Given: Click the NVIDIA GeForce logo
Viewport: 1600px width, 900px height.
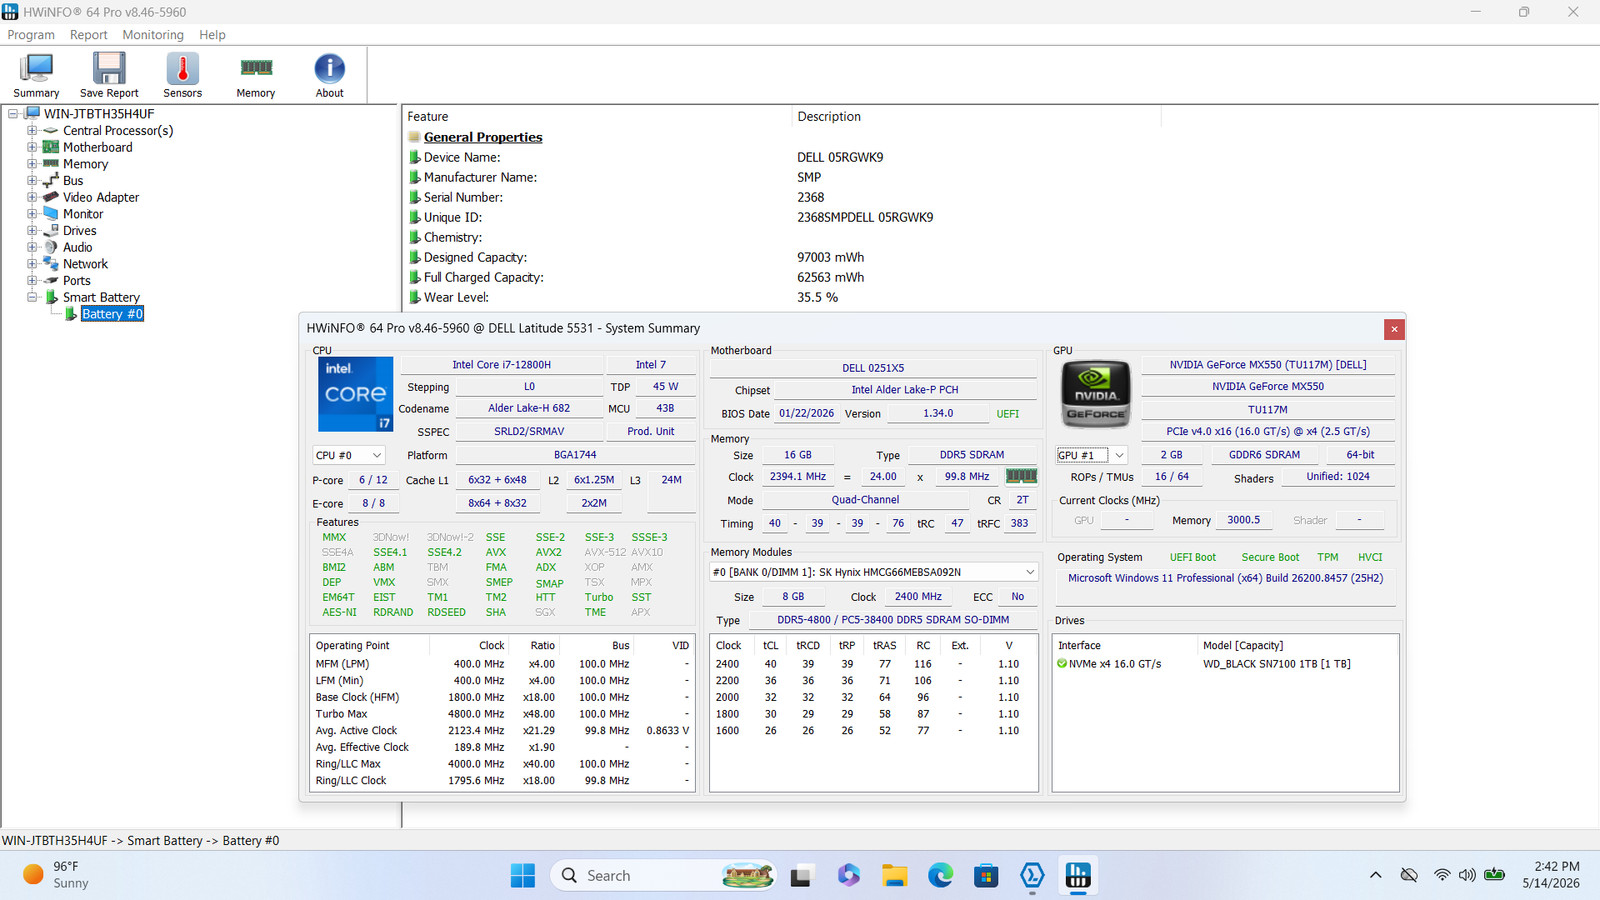Looking at the screenshot, I should pyautogui.click(x=1096, y=394).
